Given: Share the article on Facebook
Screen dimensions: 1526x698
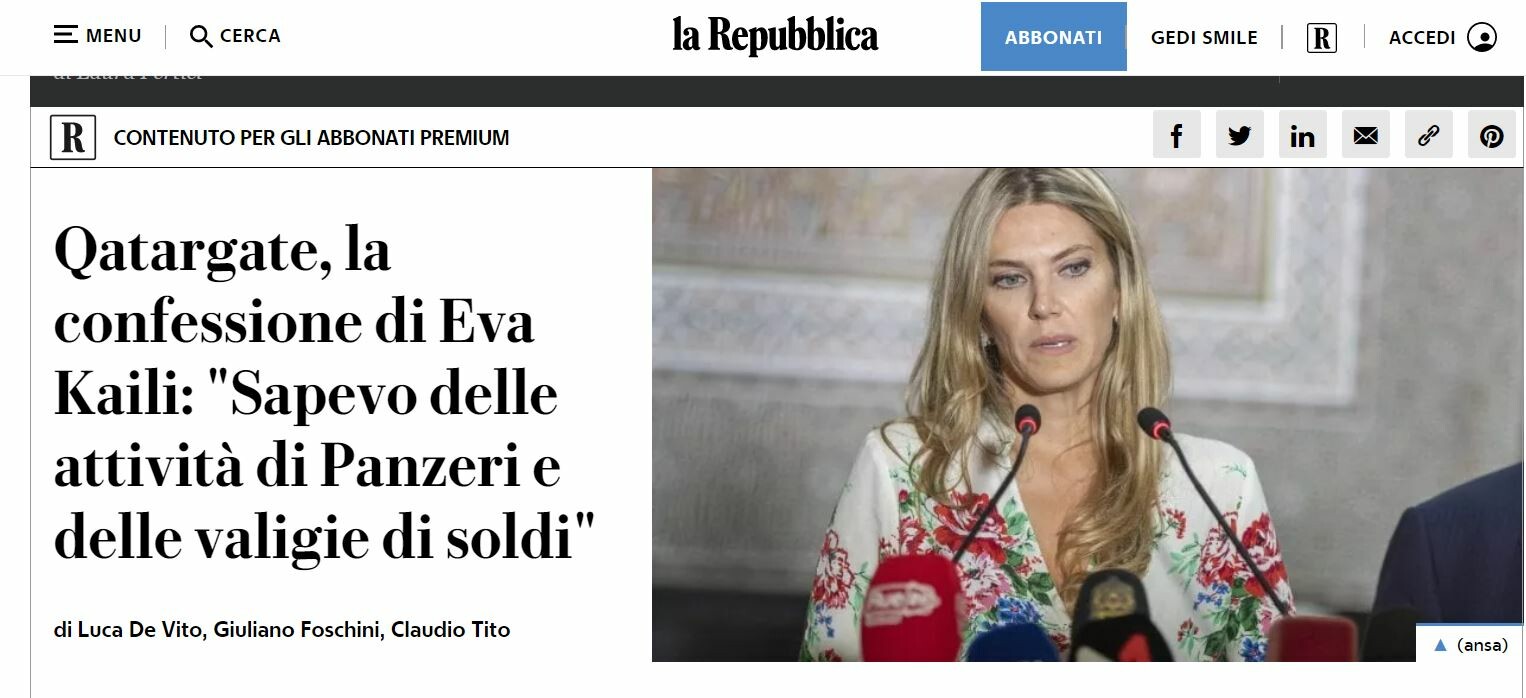Looking at the screenshot, I should pyautogui.click(x=1177, y=135).
